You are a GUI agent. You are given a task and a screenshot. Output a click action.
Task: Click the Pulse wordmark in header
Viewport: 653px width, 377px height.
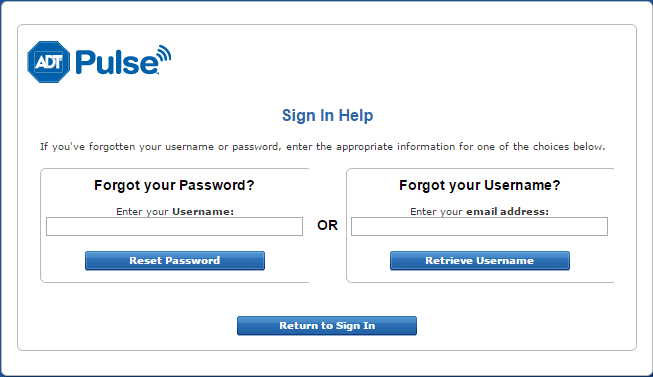point(117,62)
